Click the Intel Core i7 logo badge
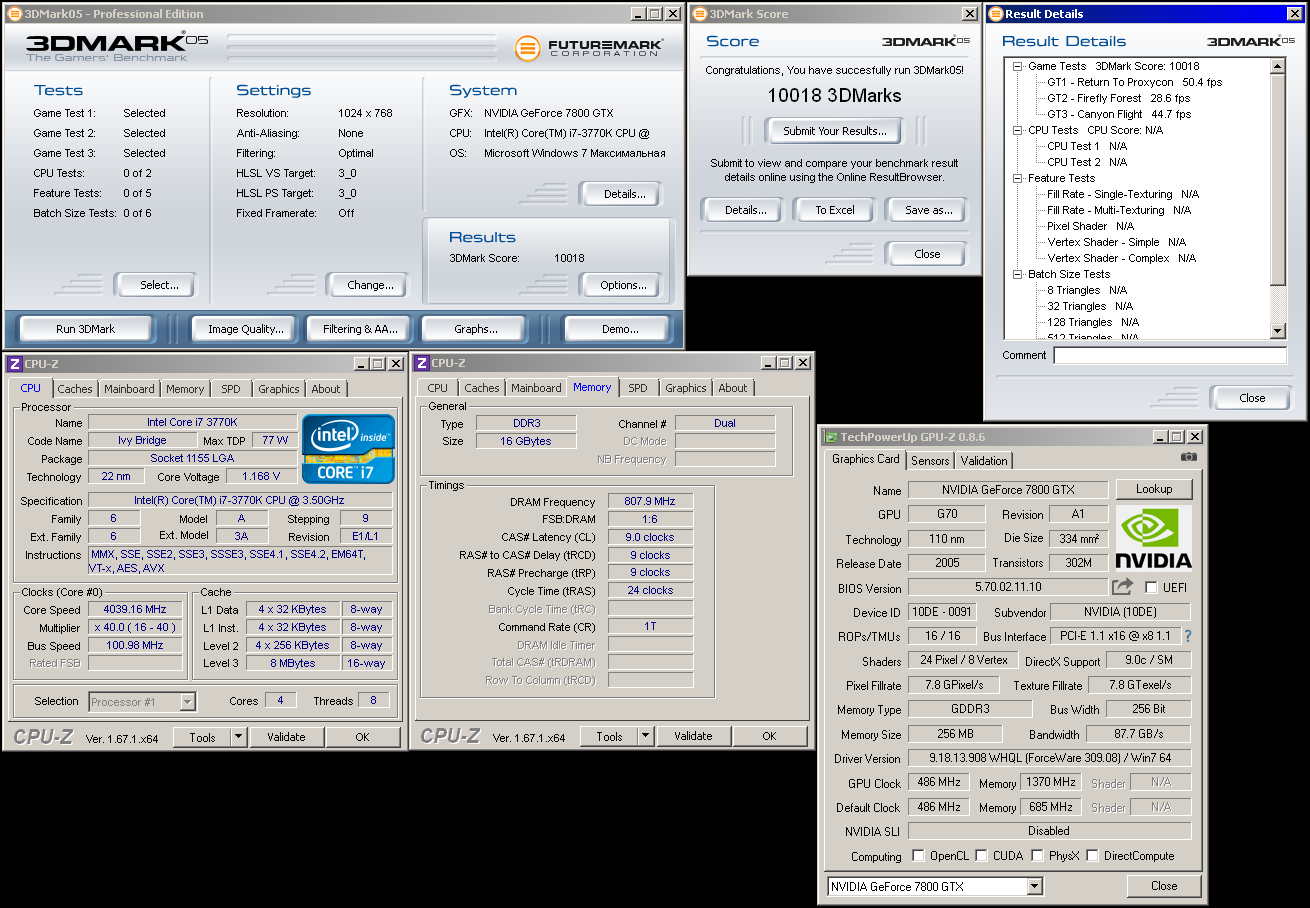Screen dimensions: 1310x908 [x=348, y=449]
